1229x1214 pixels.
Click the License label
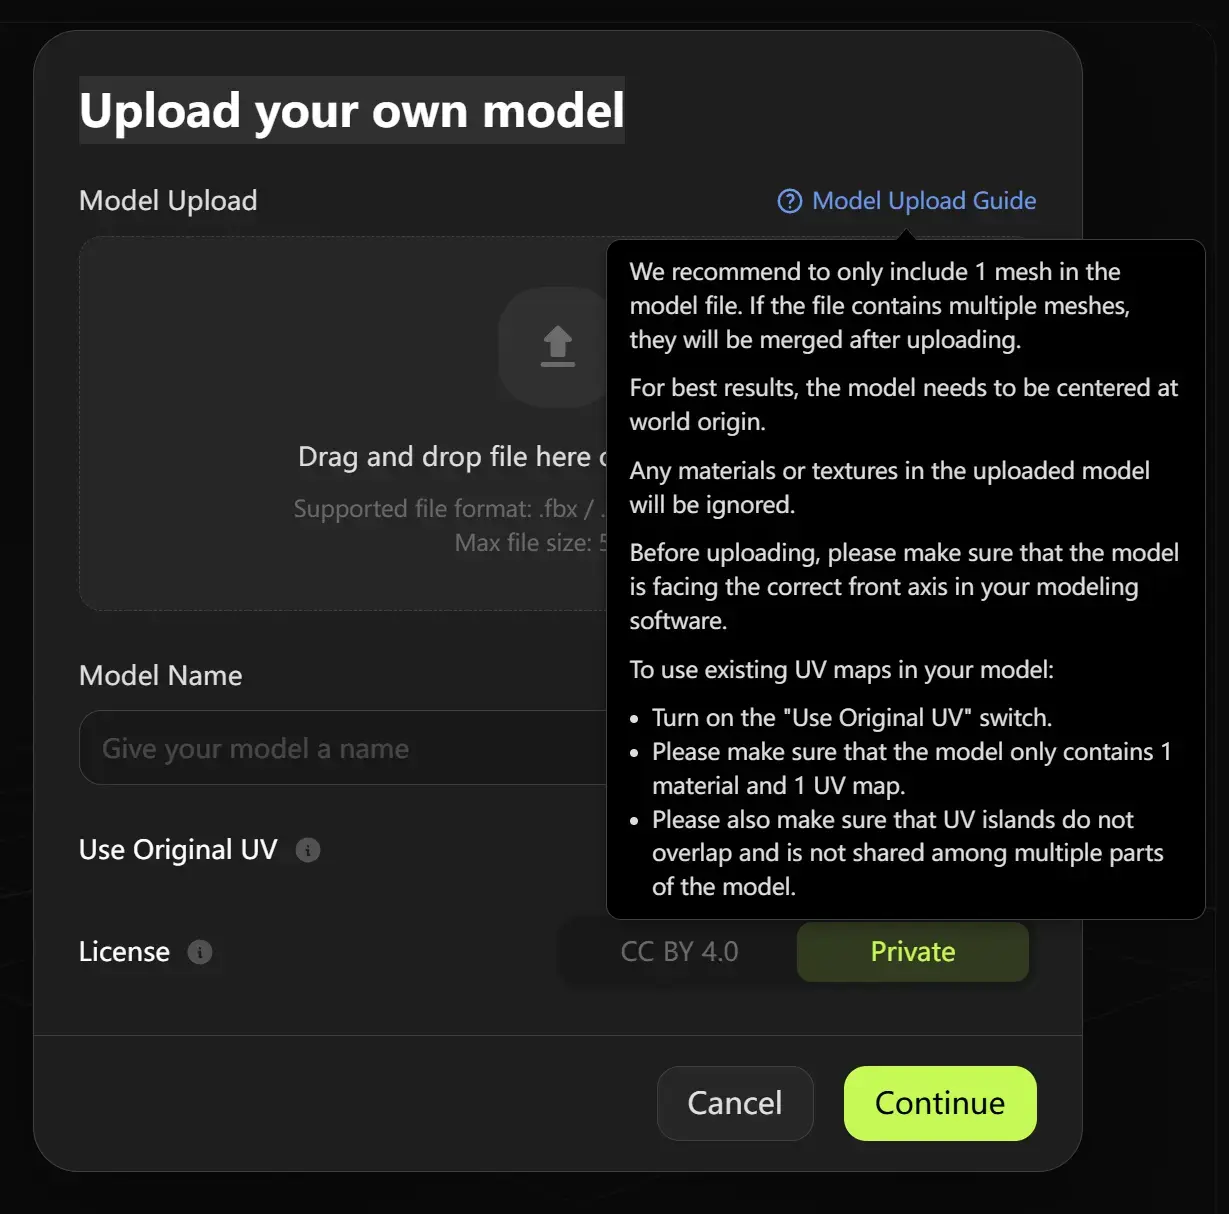(123, 952)
